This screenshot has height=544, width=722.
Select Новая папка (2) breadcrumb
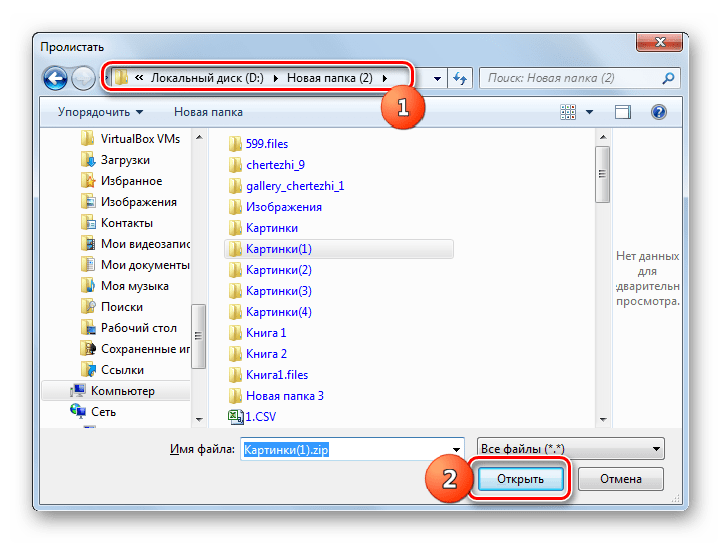pyautogui.click(x=330, y=78)
